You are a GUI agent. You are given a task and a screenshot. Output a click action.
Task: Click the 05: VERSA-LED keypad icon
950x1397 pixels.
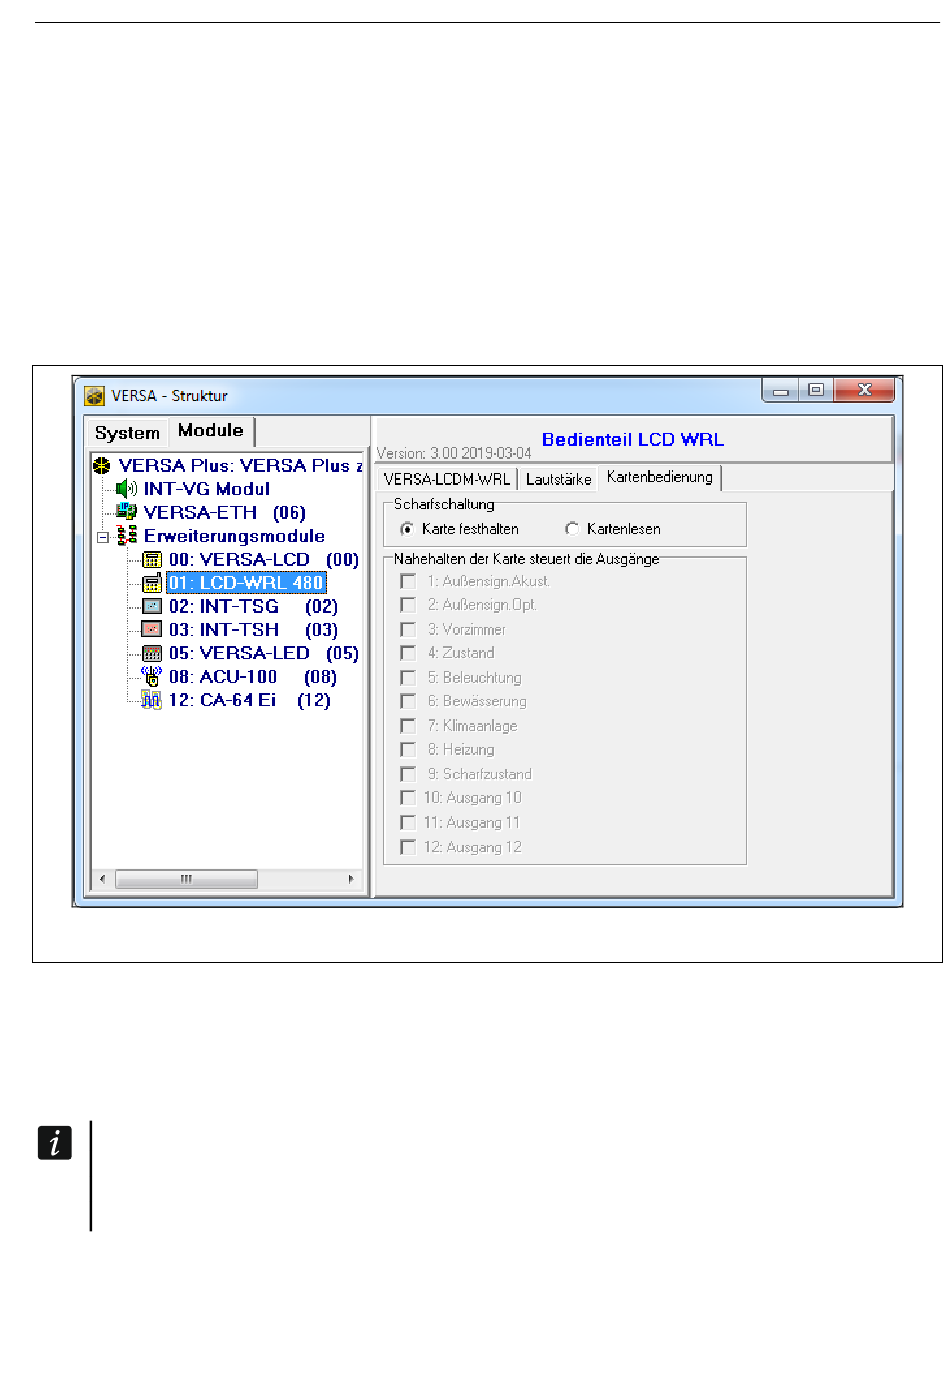point(152,653)
